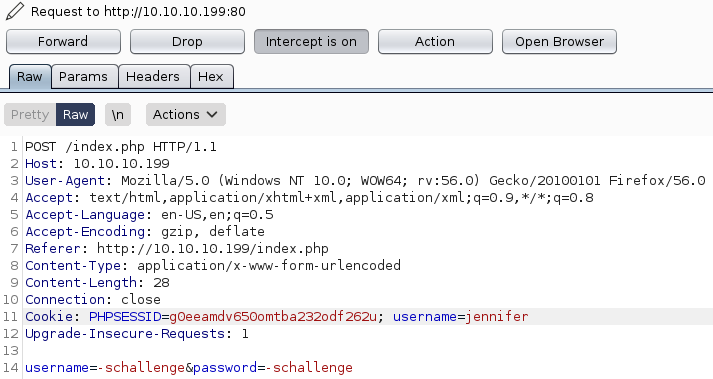Toggle the Intercept is on button

pos(311,42)
